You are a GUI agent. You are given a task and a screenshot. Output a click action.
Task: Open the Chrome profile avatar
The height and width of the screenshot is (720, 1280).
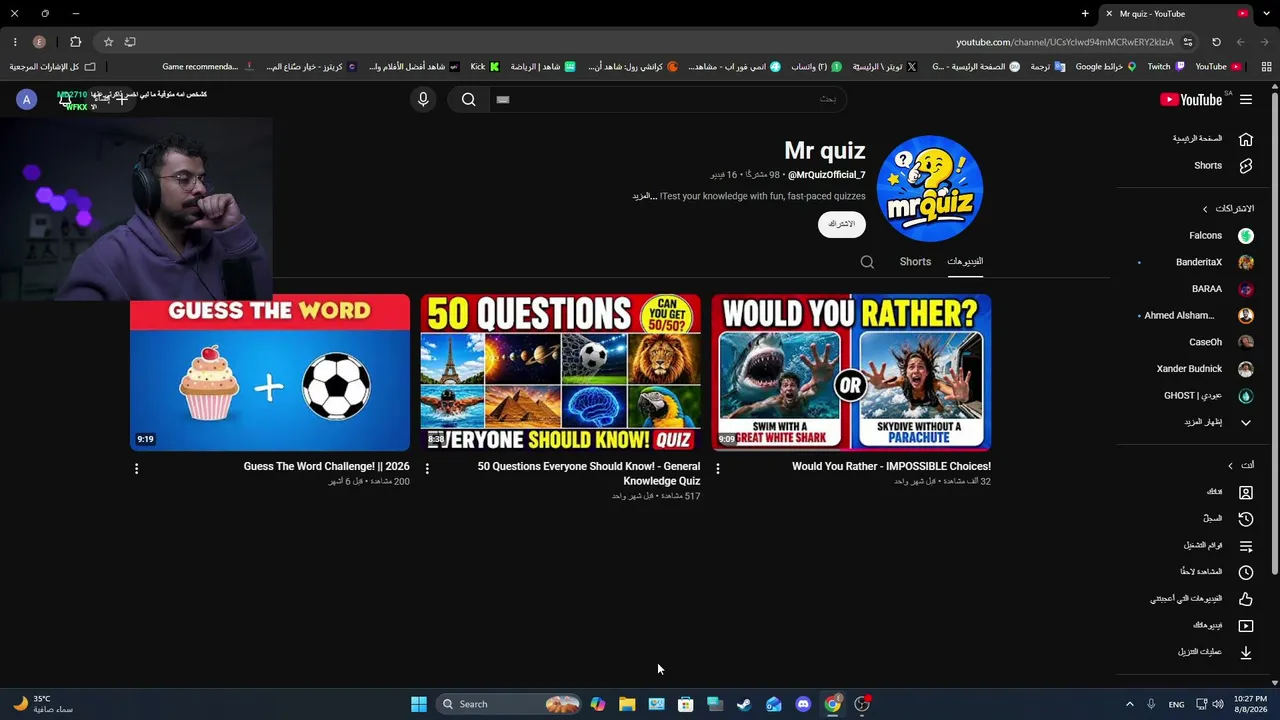click(x=39, y=42)
